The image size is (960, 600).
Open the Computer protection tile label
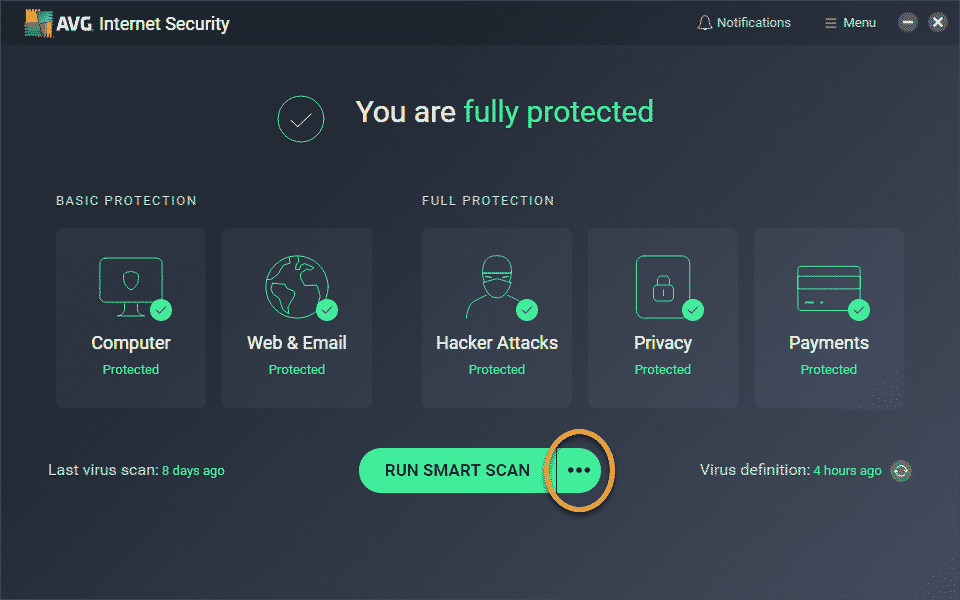coord(131,343)
